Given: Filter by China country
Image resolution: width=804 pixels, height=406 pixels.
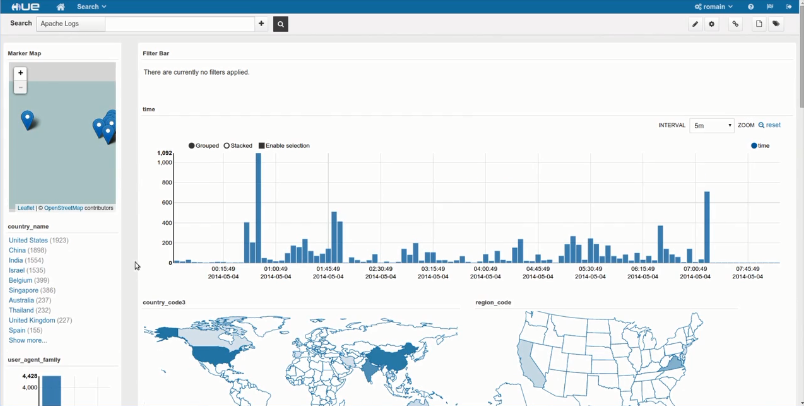Looking at the screenshot, I should (17, 250).
